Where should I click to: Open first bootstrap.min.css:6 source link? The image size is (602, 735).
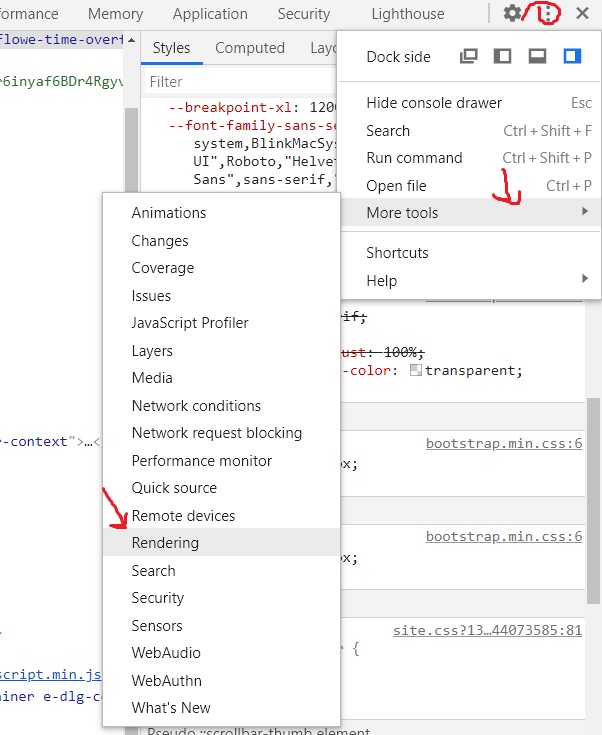point(503,443)
